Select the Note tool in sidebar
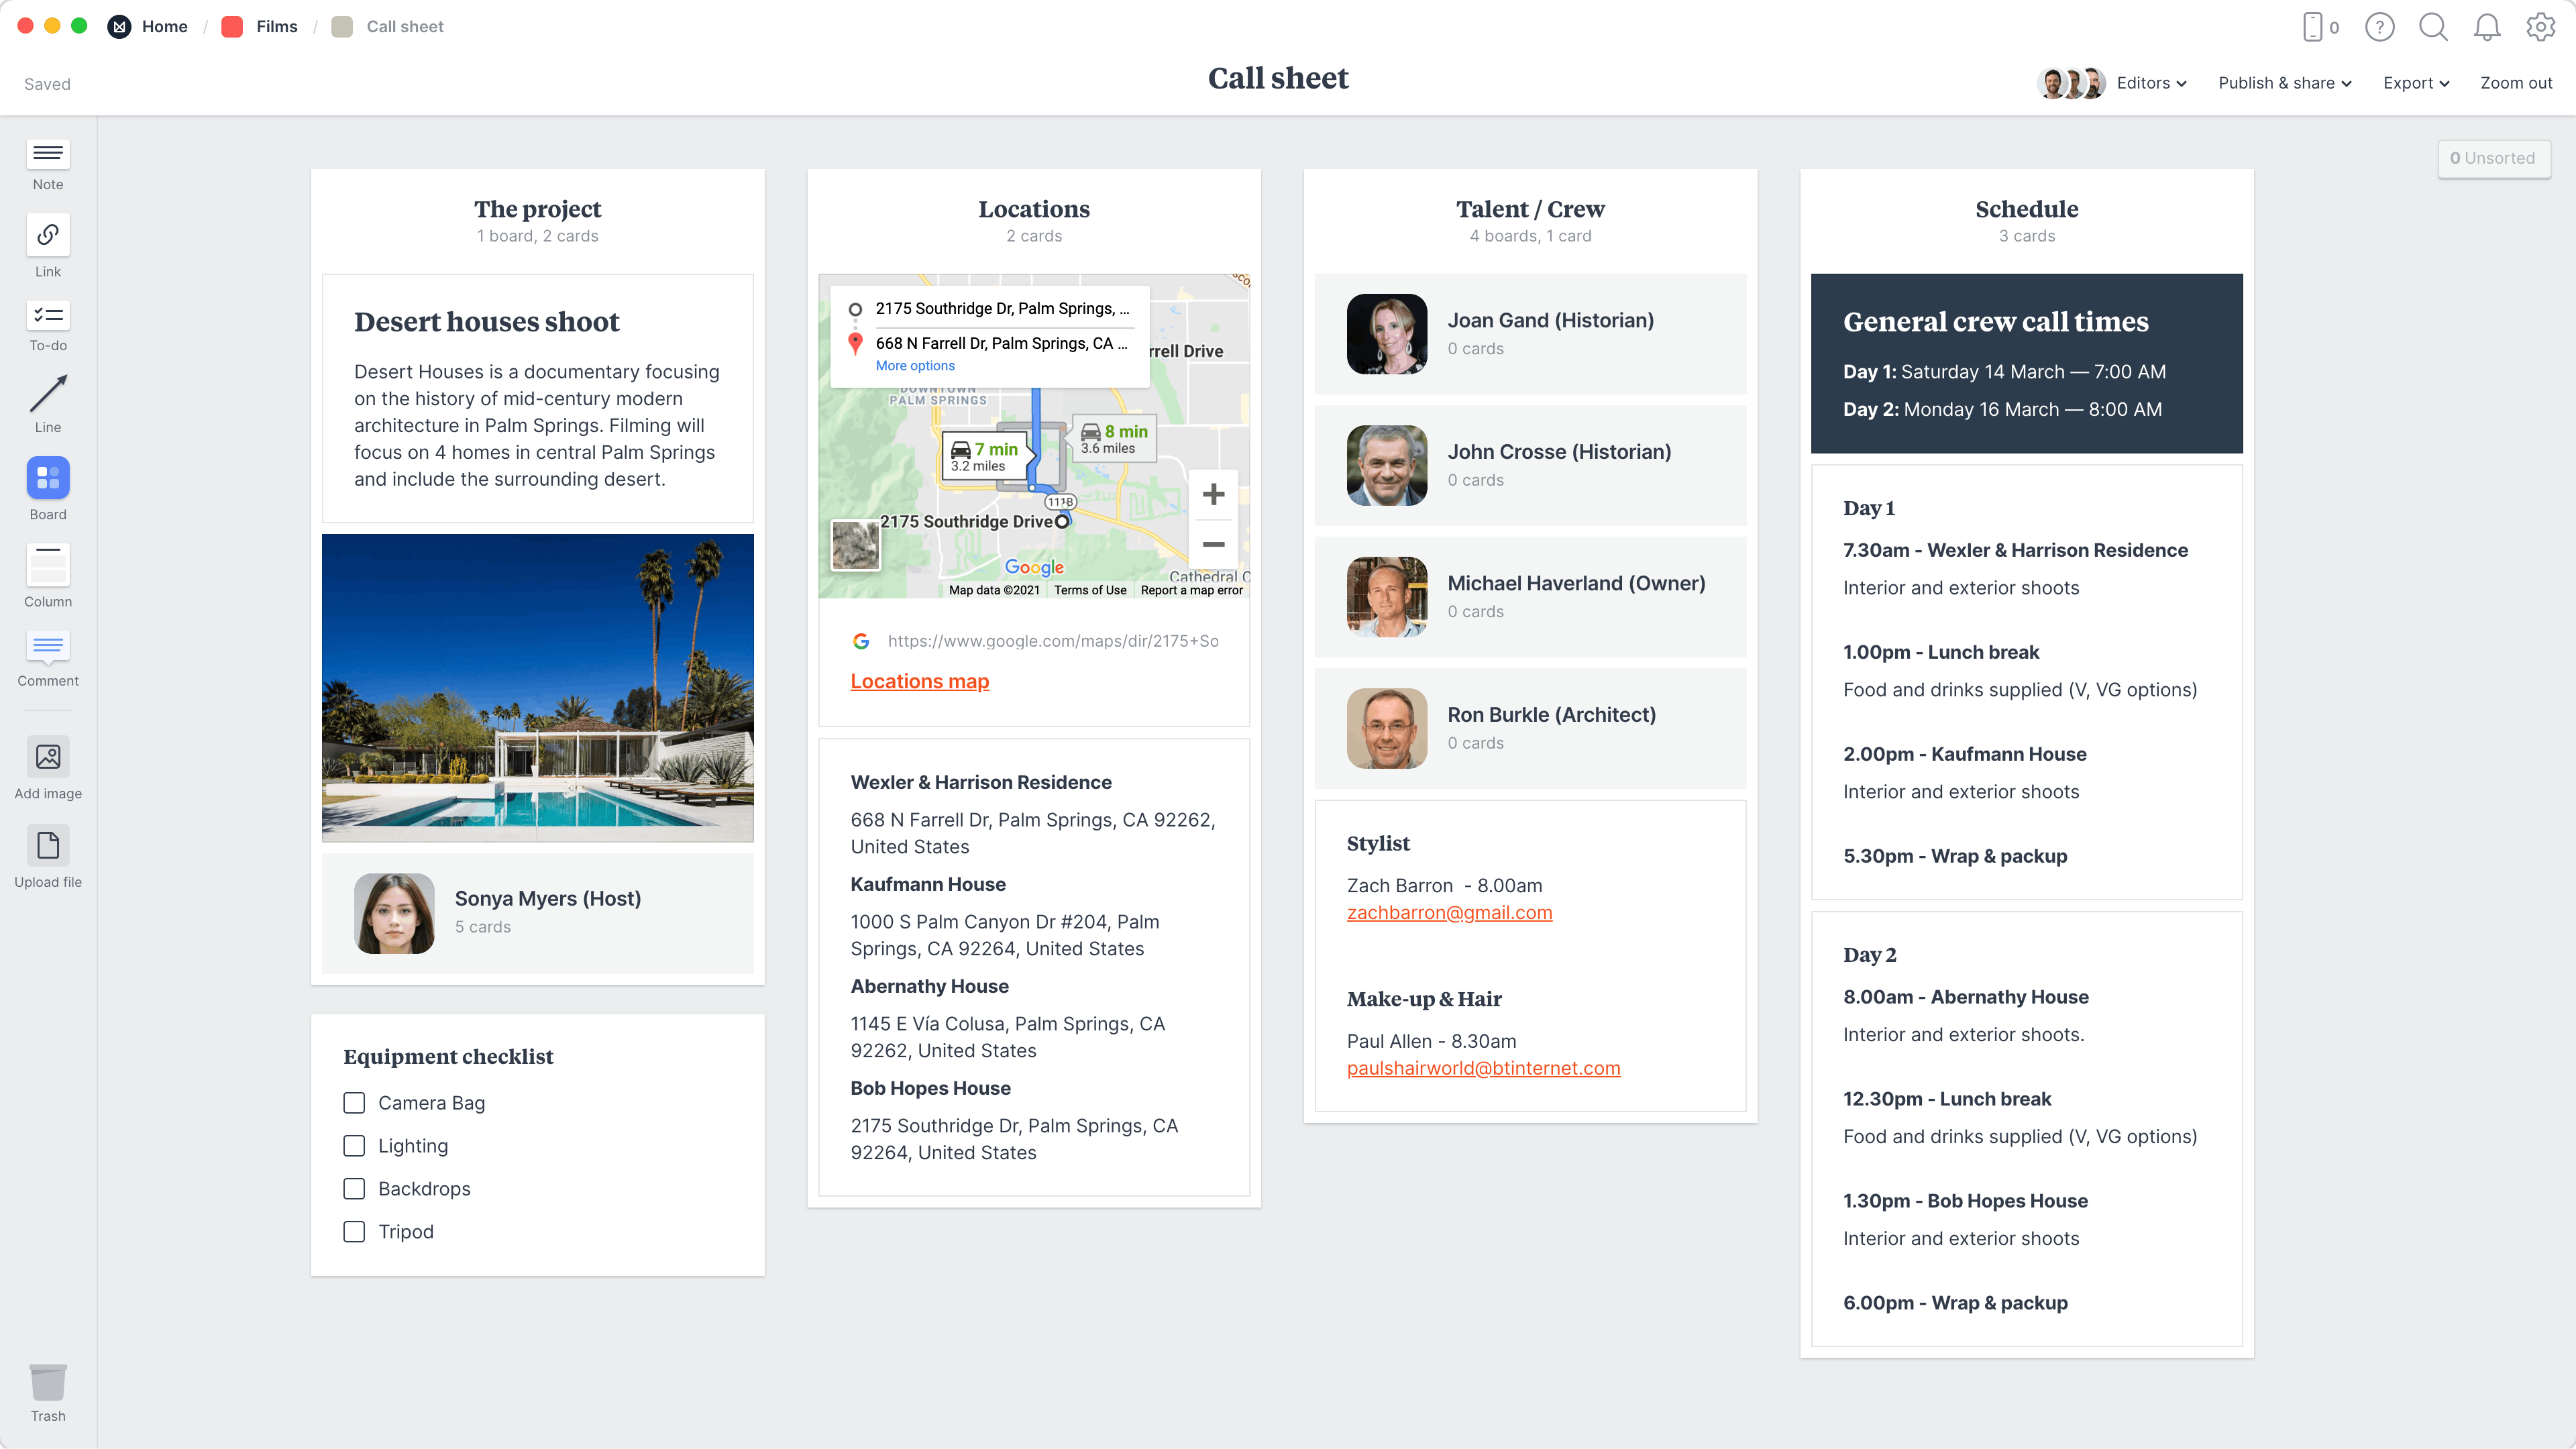2576x1449 pixels. point(47,155)
